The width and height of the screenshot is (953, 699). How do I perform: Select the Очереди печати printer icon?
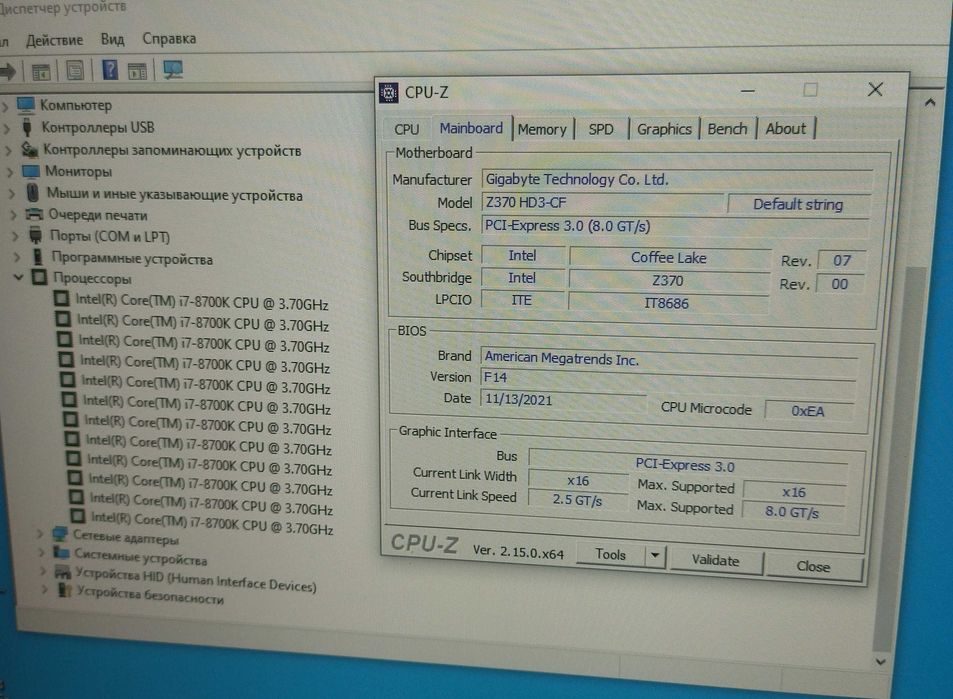[x=34, y=215]
